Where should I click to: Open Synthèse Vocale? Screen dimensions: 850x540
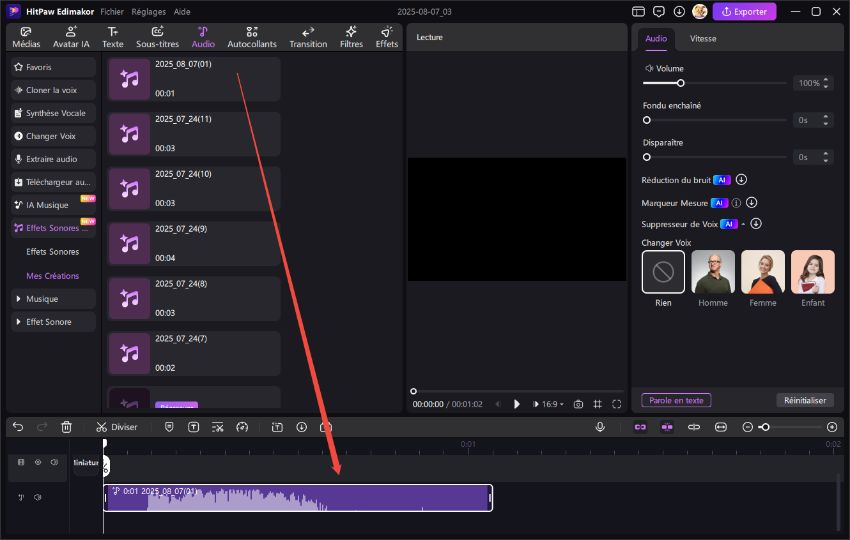tap(53, 113)
